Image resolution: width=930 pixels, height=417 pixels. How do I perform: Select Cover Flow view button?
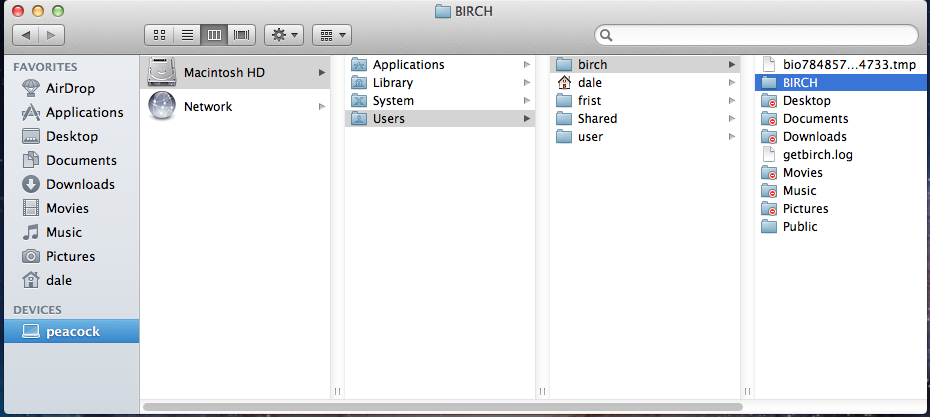[241, 35]
